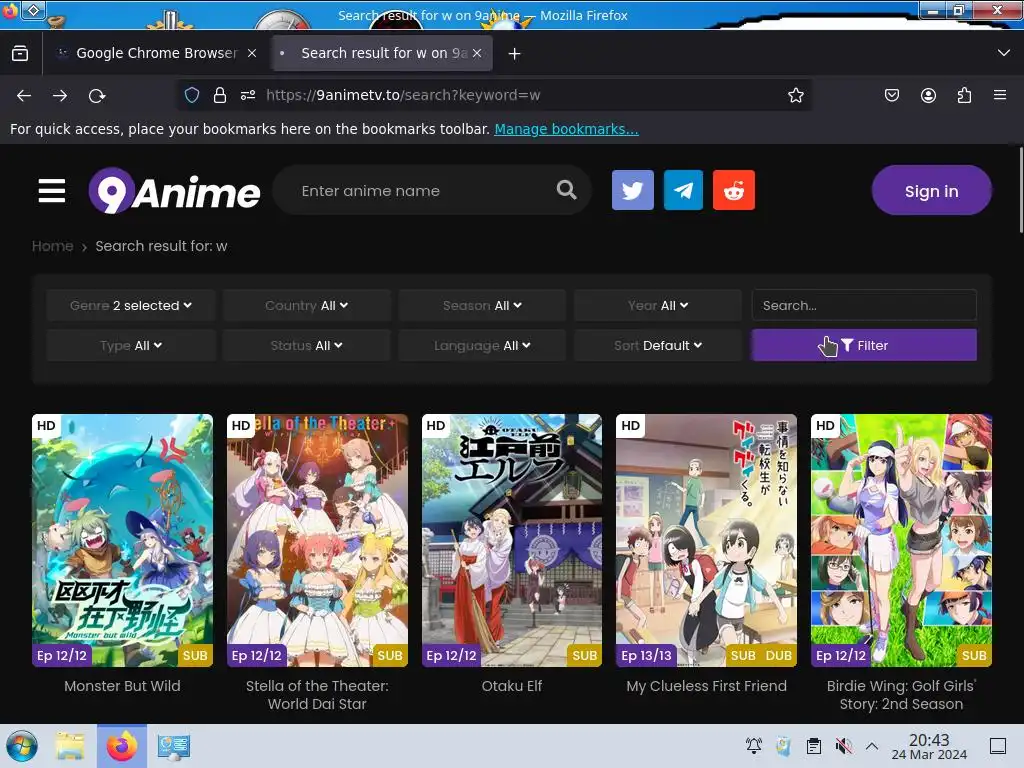Go forward with the browser forward arrow
Screen dimensions: 1024x768
click(60, 95)
